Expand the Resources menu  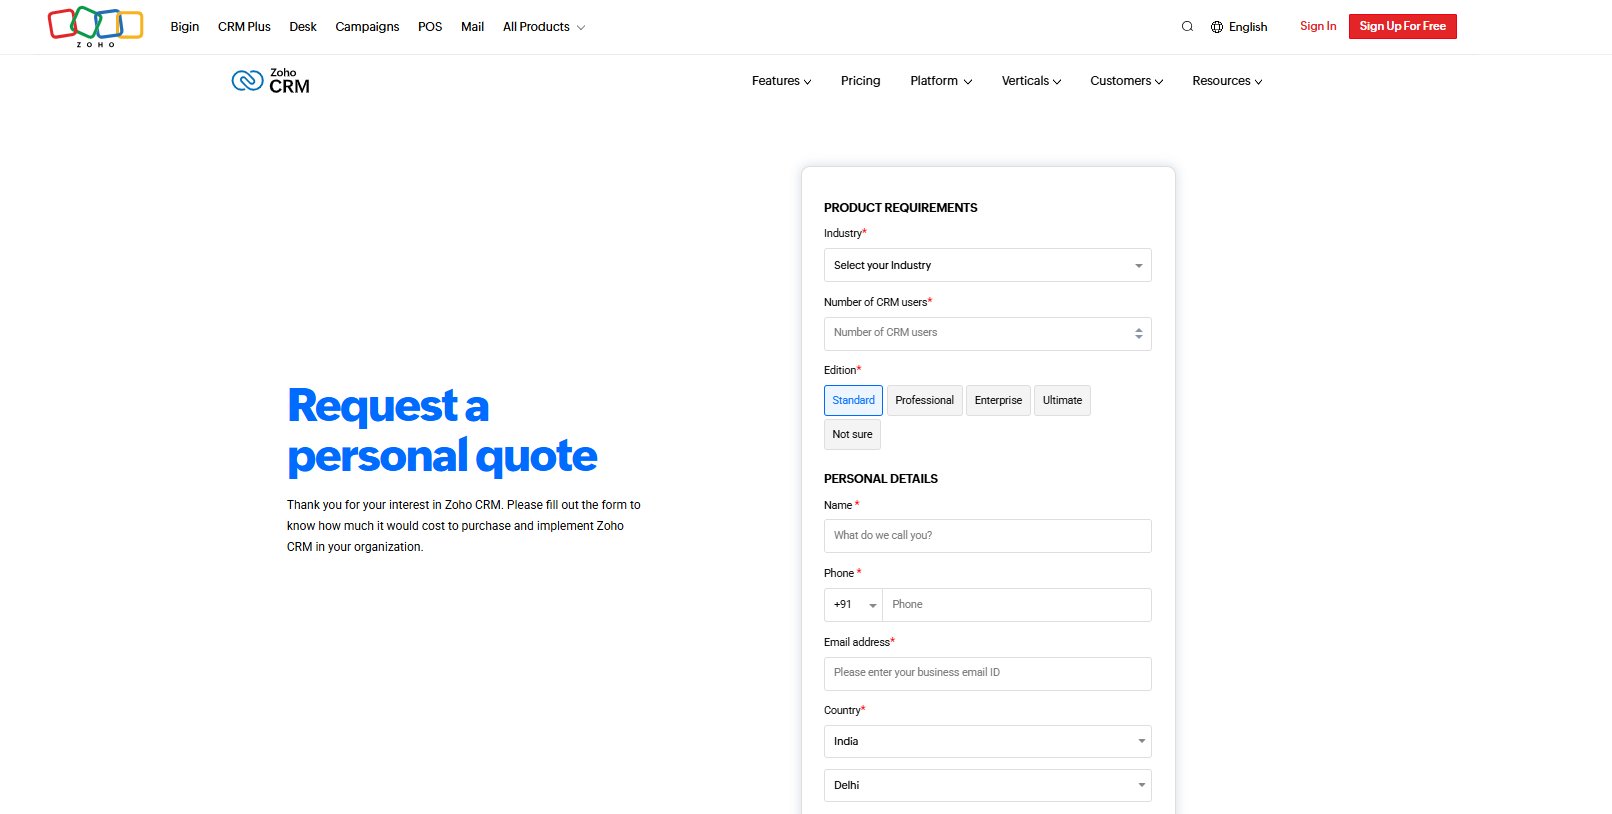point(1227,81)
